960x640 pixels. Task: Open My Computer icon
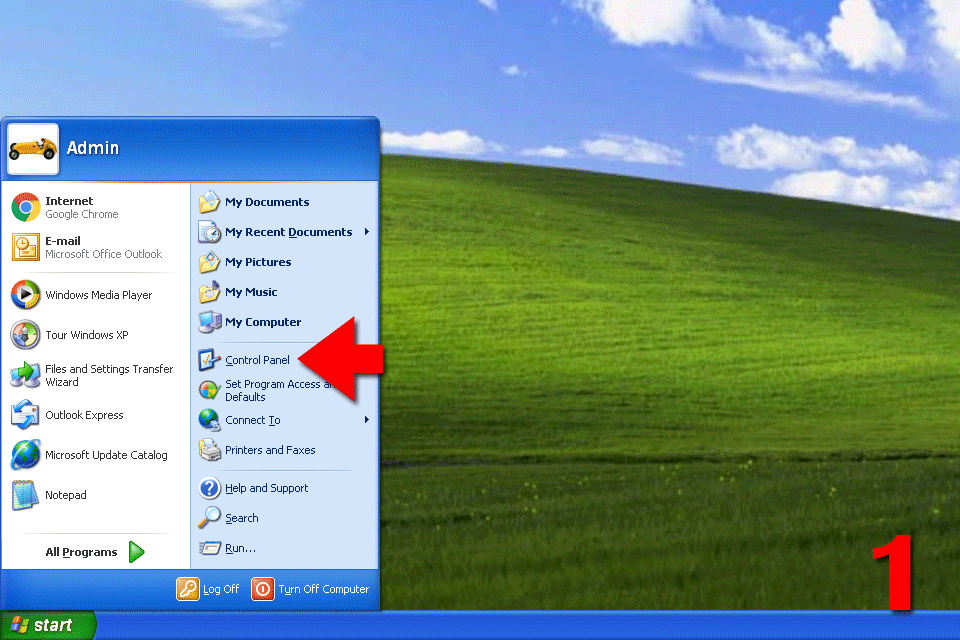point(209,322)
